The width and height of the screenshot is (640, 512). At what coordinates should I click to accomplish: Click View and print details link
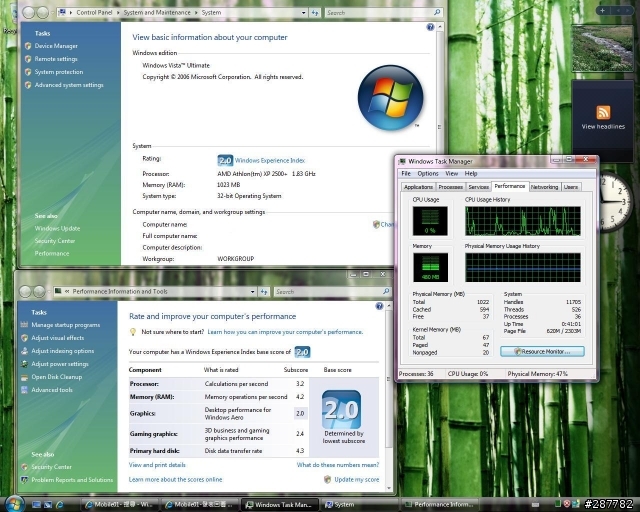pos(157,465)
